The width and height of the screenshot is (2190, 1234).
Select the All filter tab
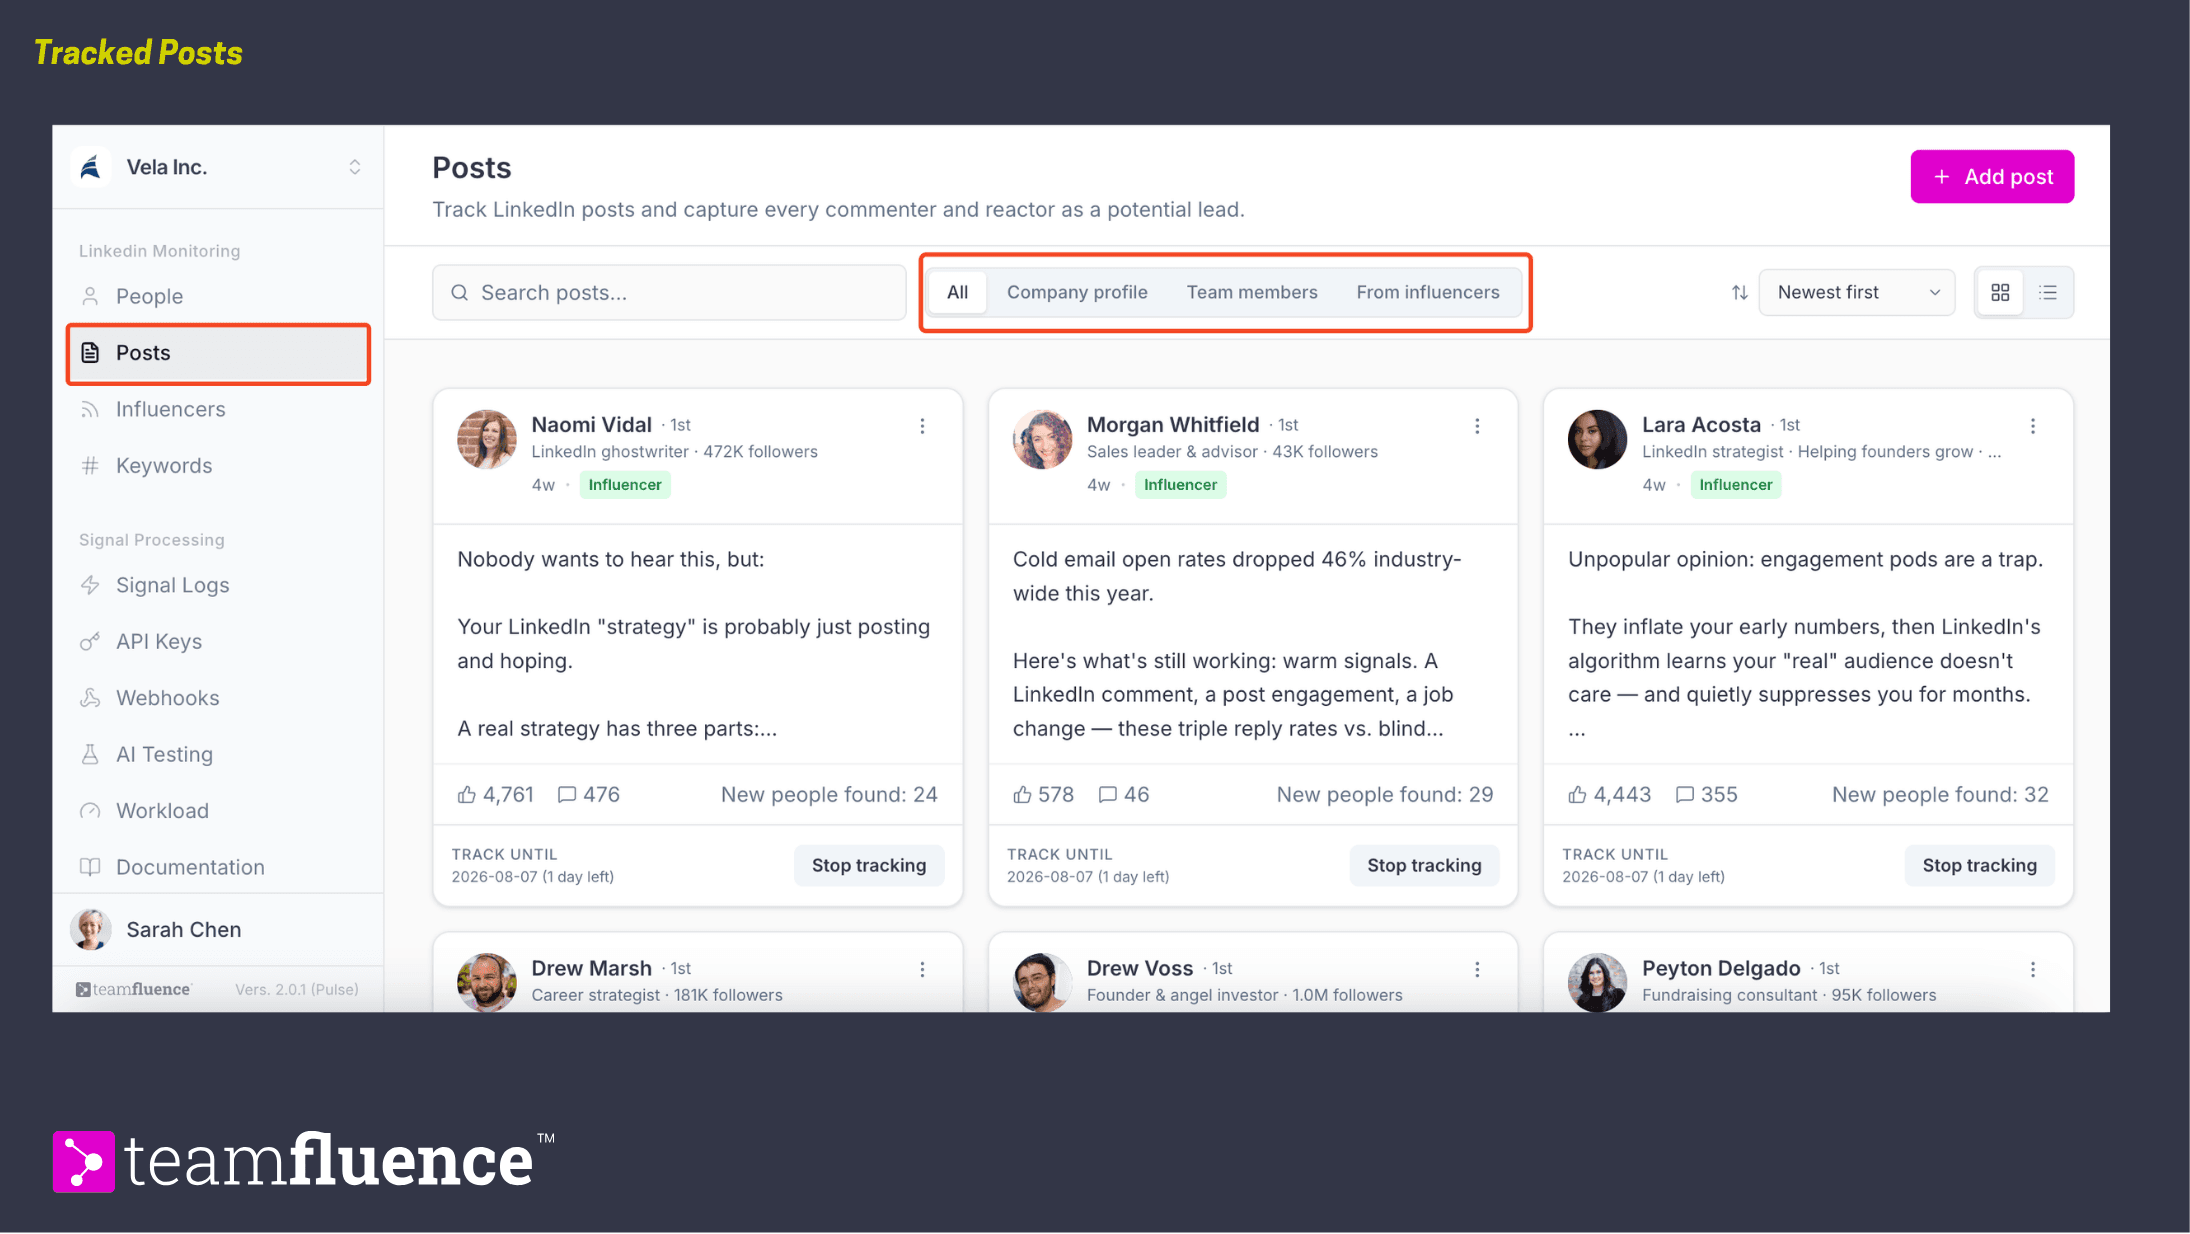pyautogui.click(x=957, y=292)
